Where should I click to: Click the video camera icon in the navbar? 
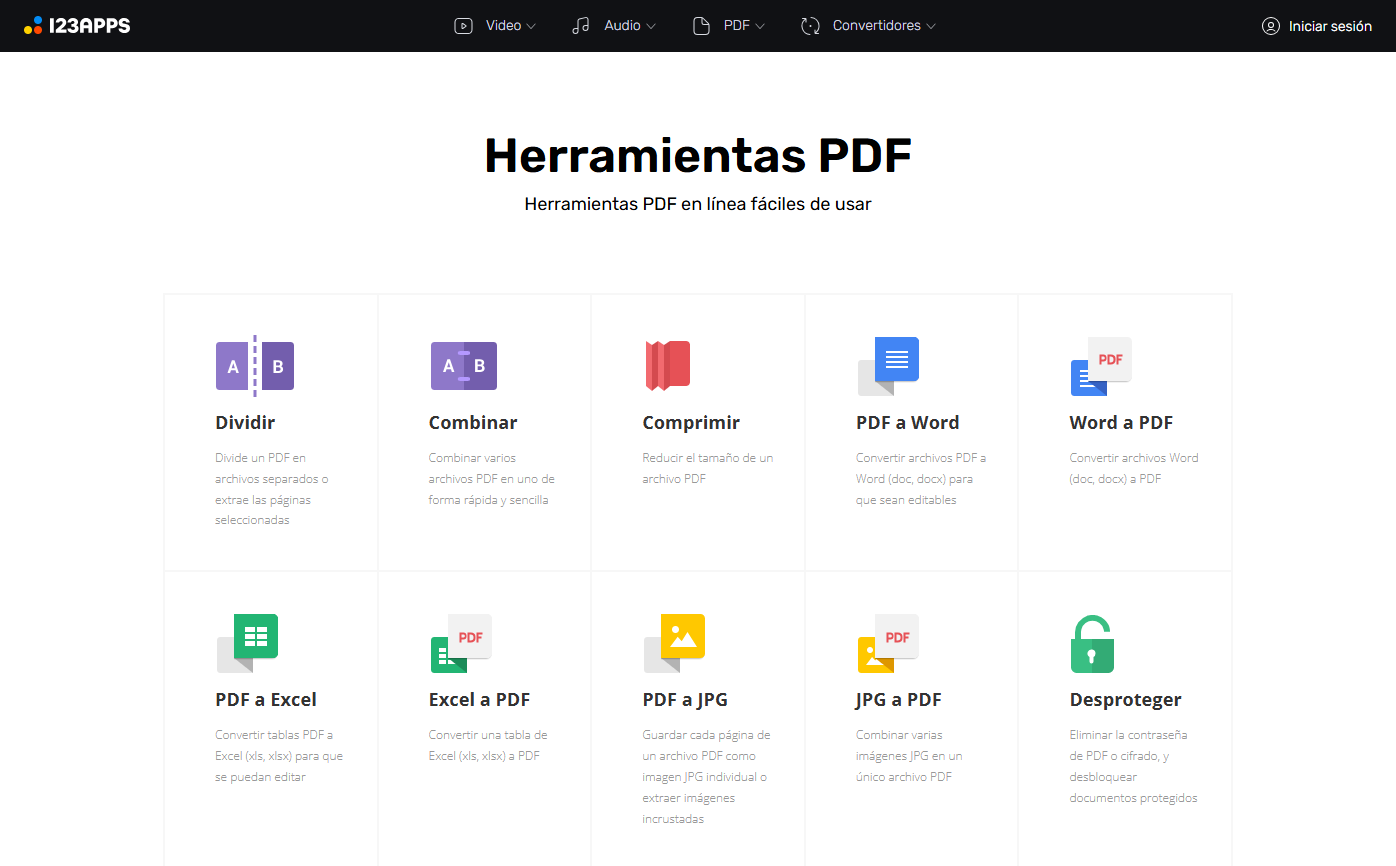pos(463,25)
